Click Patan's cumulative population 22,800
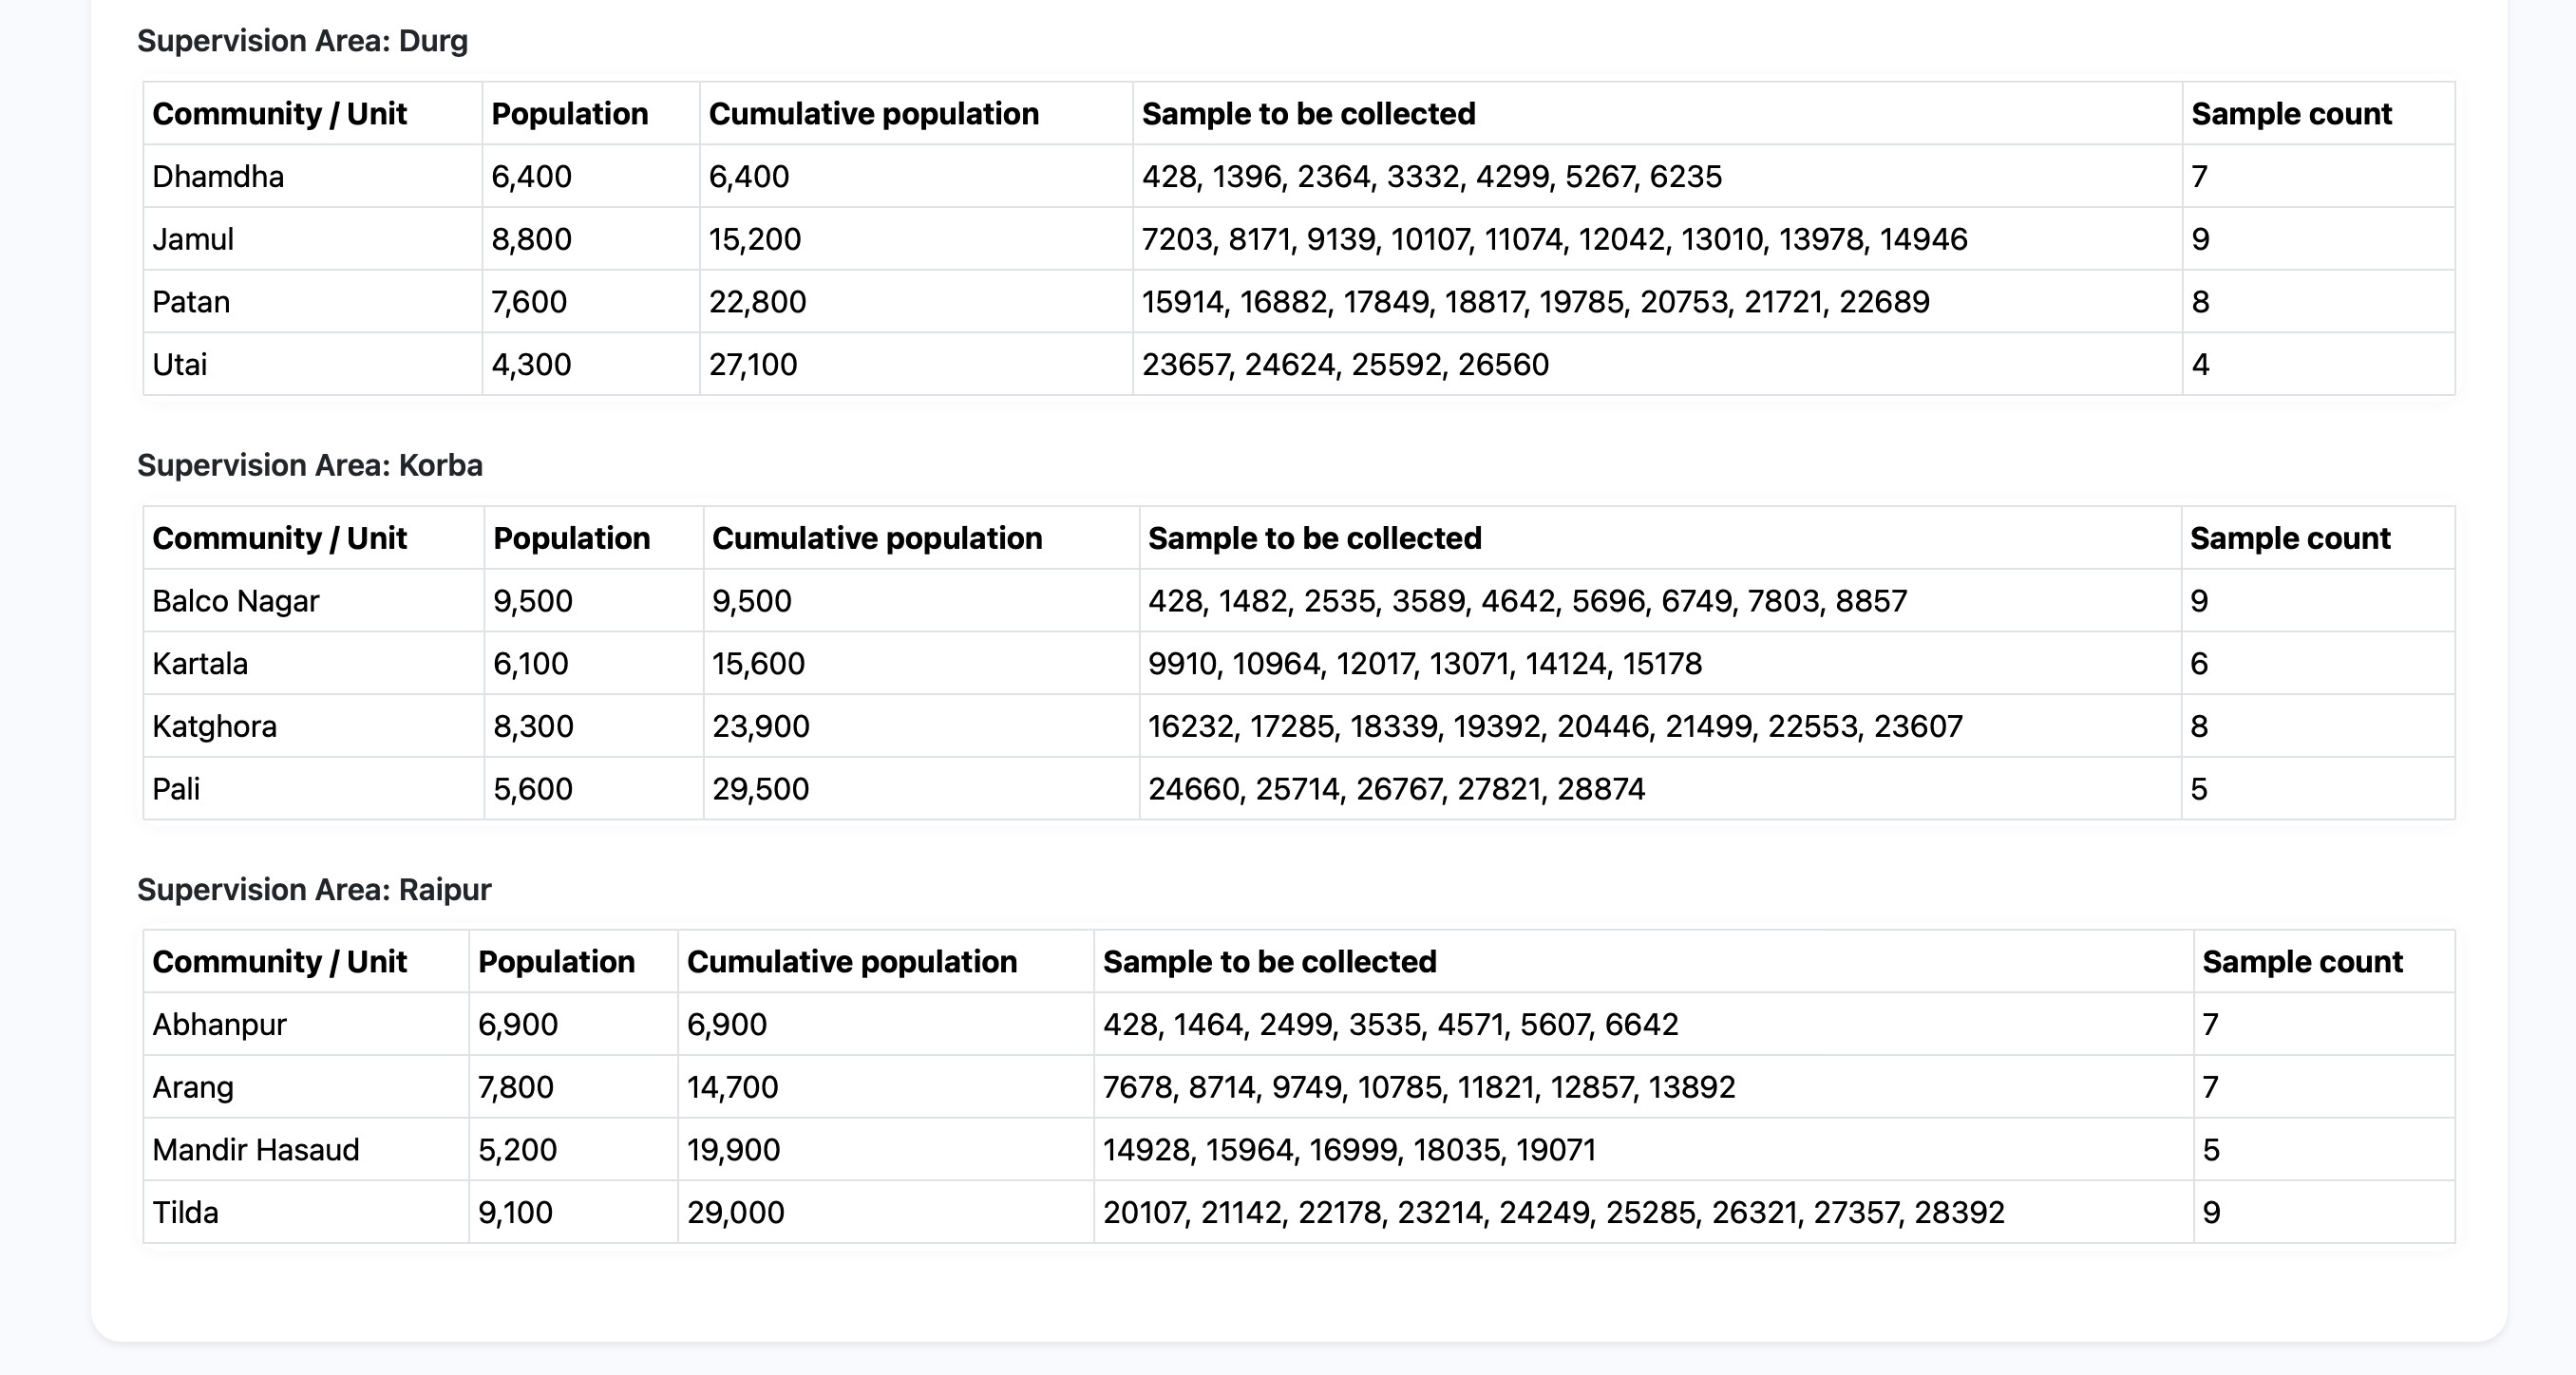This screenshot has width=2576, height=1375. [x=757, y=302]
